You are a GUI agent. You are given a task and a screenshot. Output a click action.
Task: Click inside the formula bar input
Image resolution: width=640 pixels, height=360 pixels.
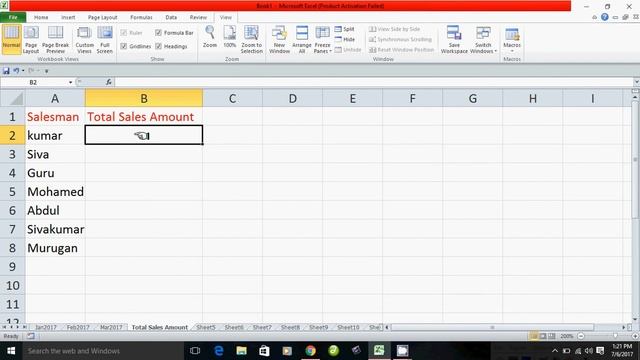(x=373, y=82)
